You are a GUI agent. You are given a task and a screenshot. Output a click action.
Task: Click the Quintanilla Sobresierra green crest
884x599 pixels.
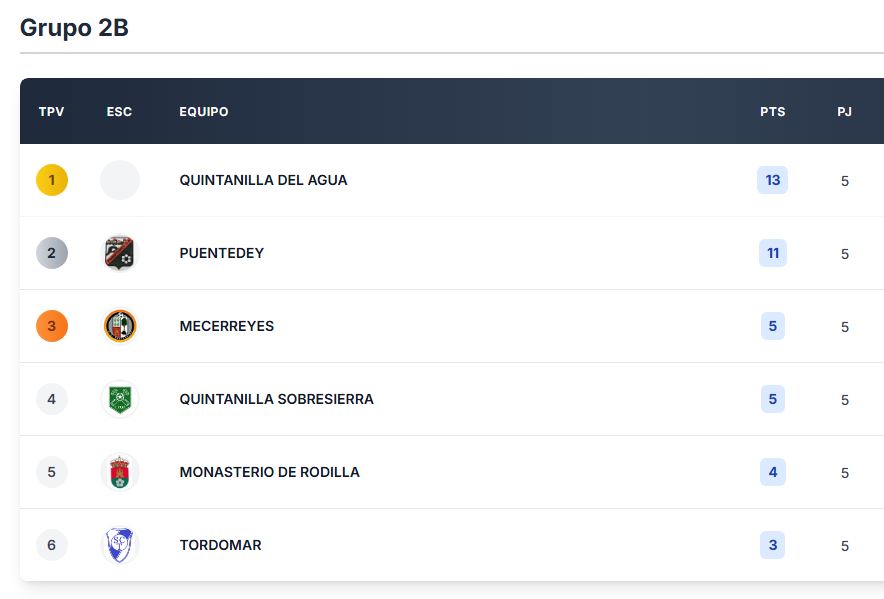click(x=120, y=399)
